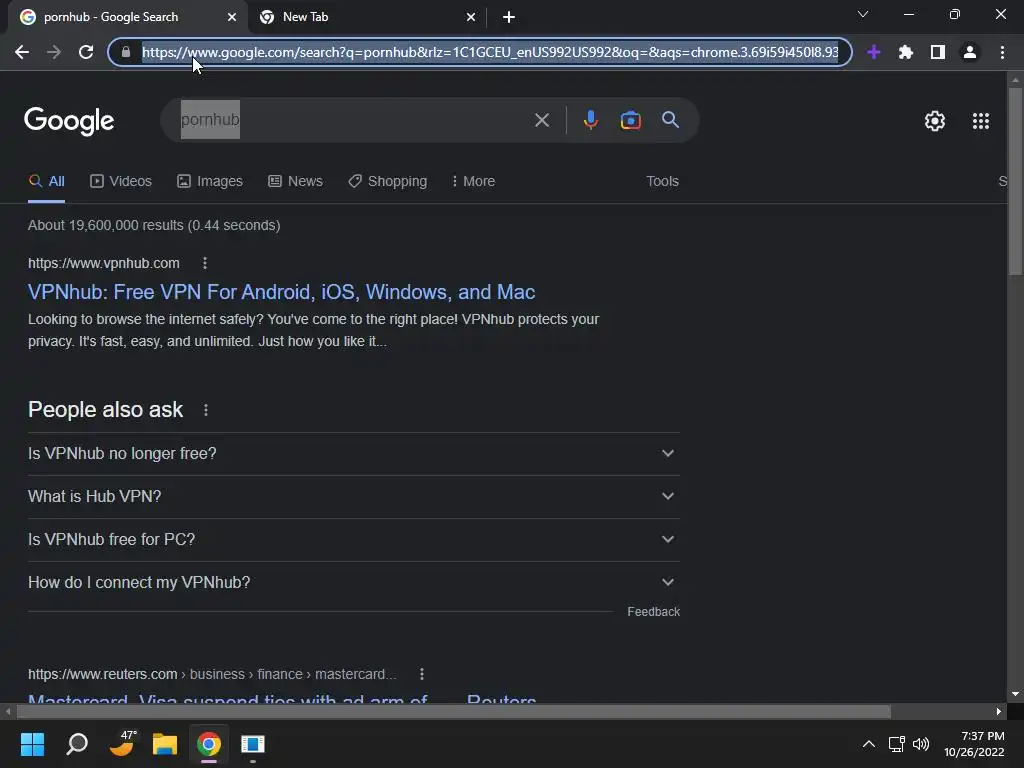1024x768 pixels.
Task: Open People also ask options menu
Action: tap(206, 410)
